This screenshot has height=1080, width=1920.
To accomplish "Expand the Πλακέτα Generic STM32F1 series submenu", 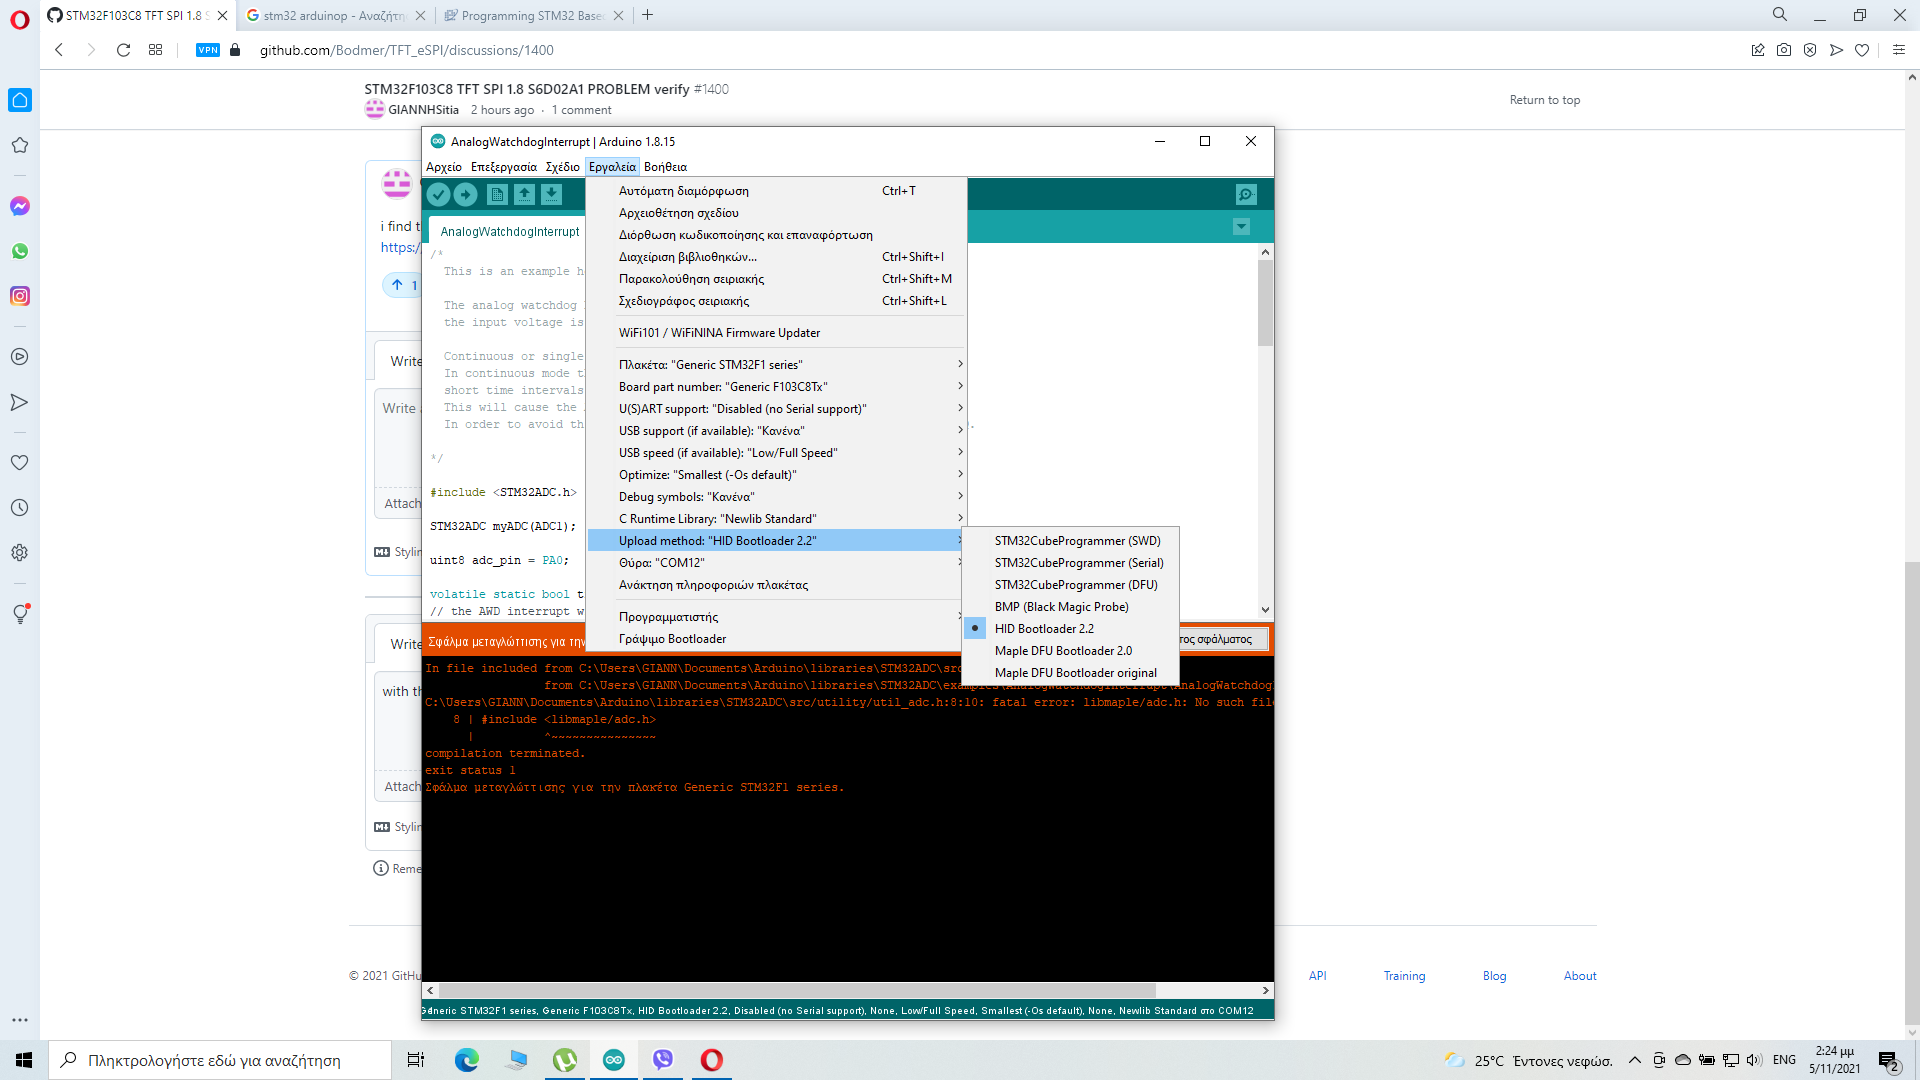I will (777, 365).
